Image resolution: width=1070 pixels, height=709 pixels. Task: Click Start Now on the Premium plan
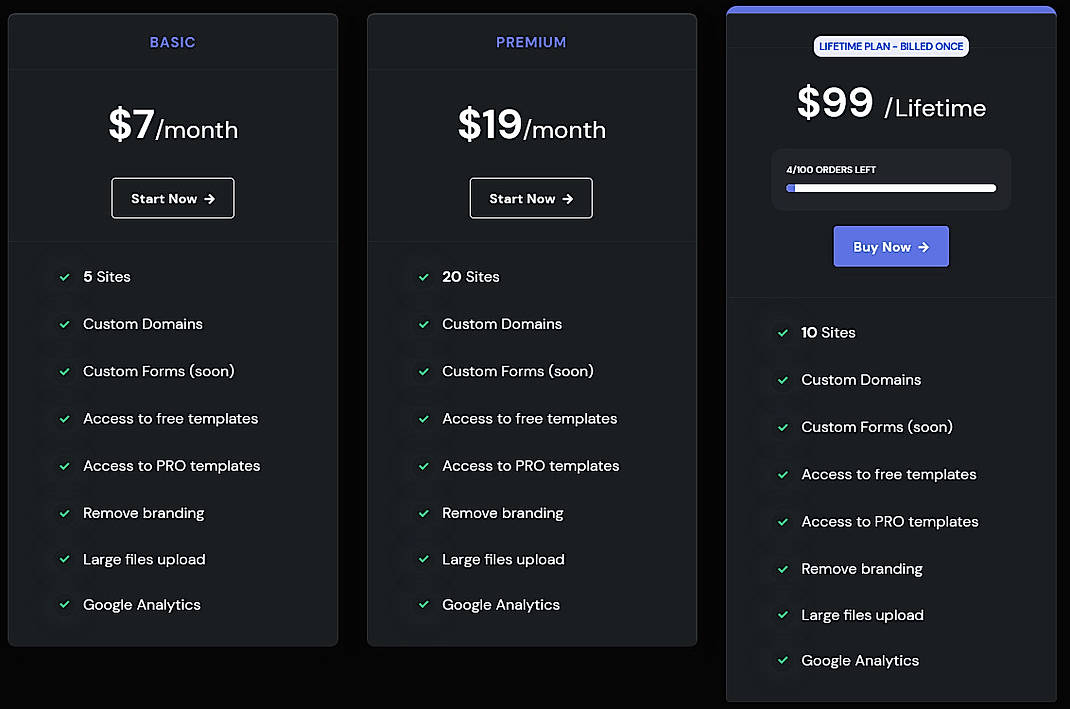click(531, 198)
